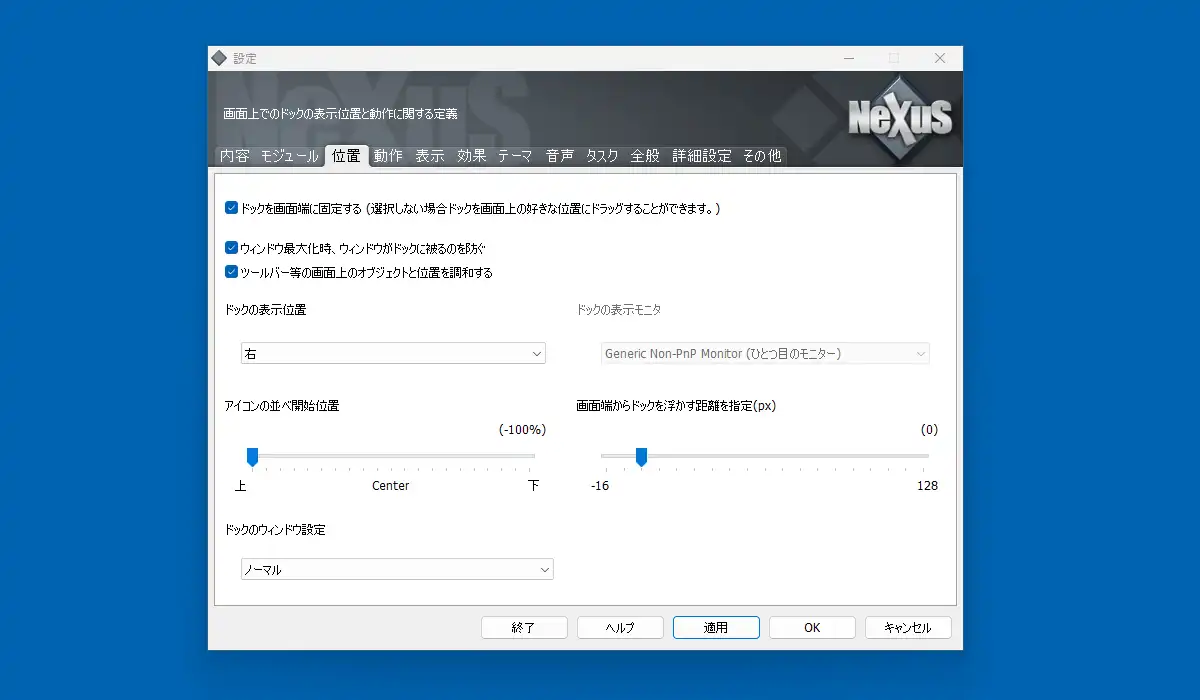The height and width of the screenshot is (700, 1200).
Task: Close the 設定 window
Action: pos(939,58)
